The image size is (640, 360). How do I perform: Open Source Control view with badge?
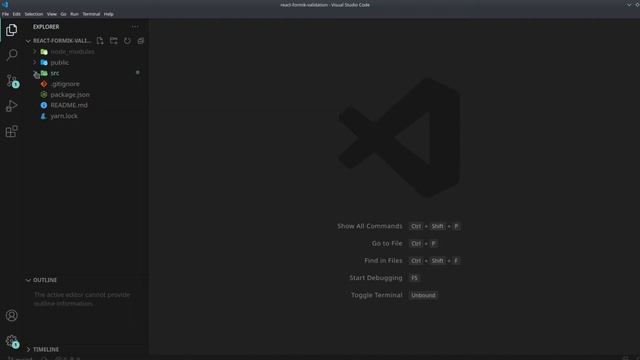click(12, 80)
